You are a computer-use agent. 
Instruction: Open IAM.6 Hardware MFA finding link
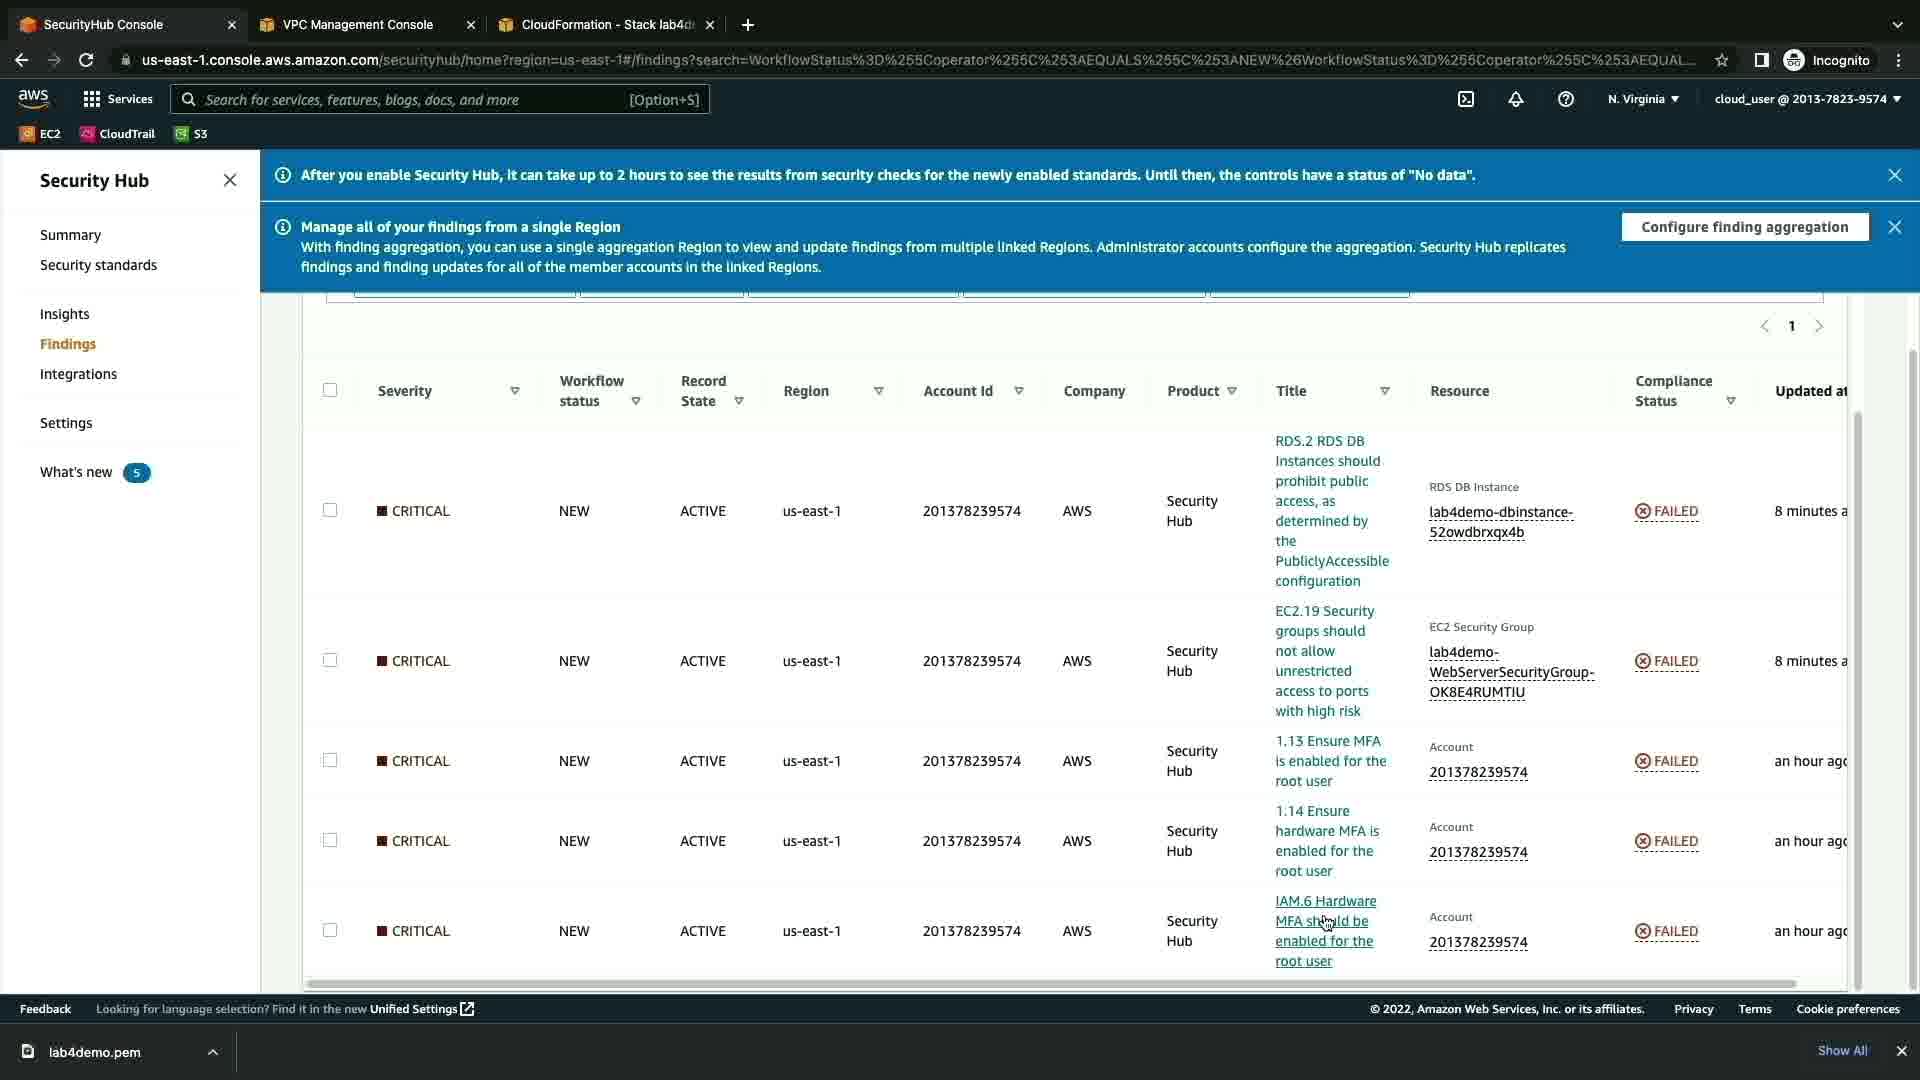tap(1325, 930)
